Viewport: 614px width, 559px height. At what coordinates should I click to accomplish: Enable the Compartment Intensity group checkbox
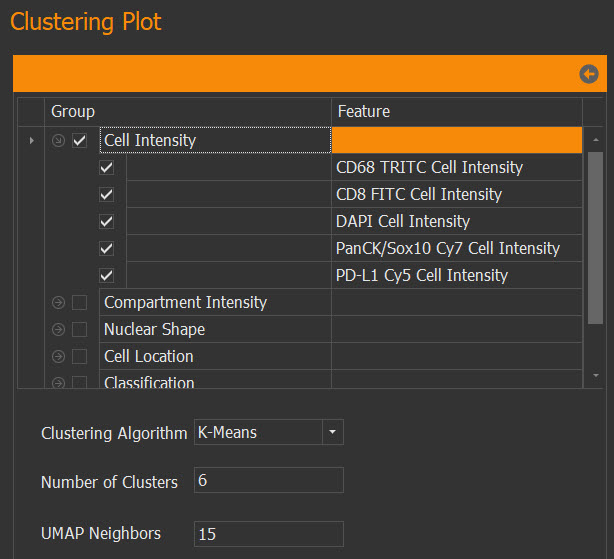coord(79,302)
